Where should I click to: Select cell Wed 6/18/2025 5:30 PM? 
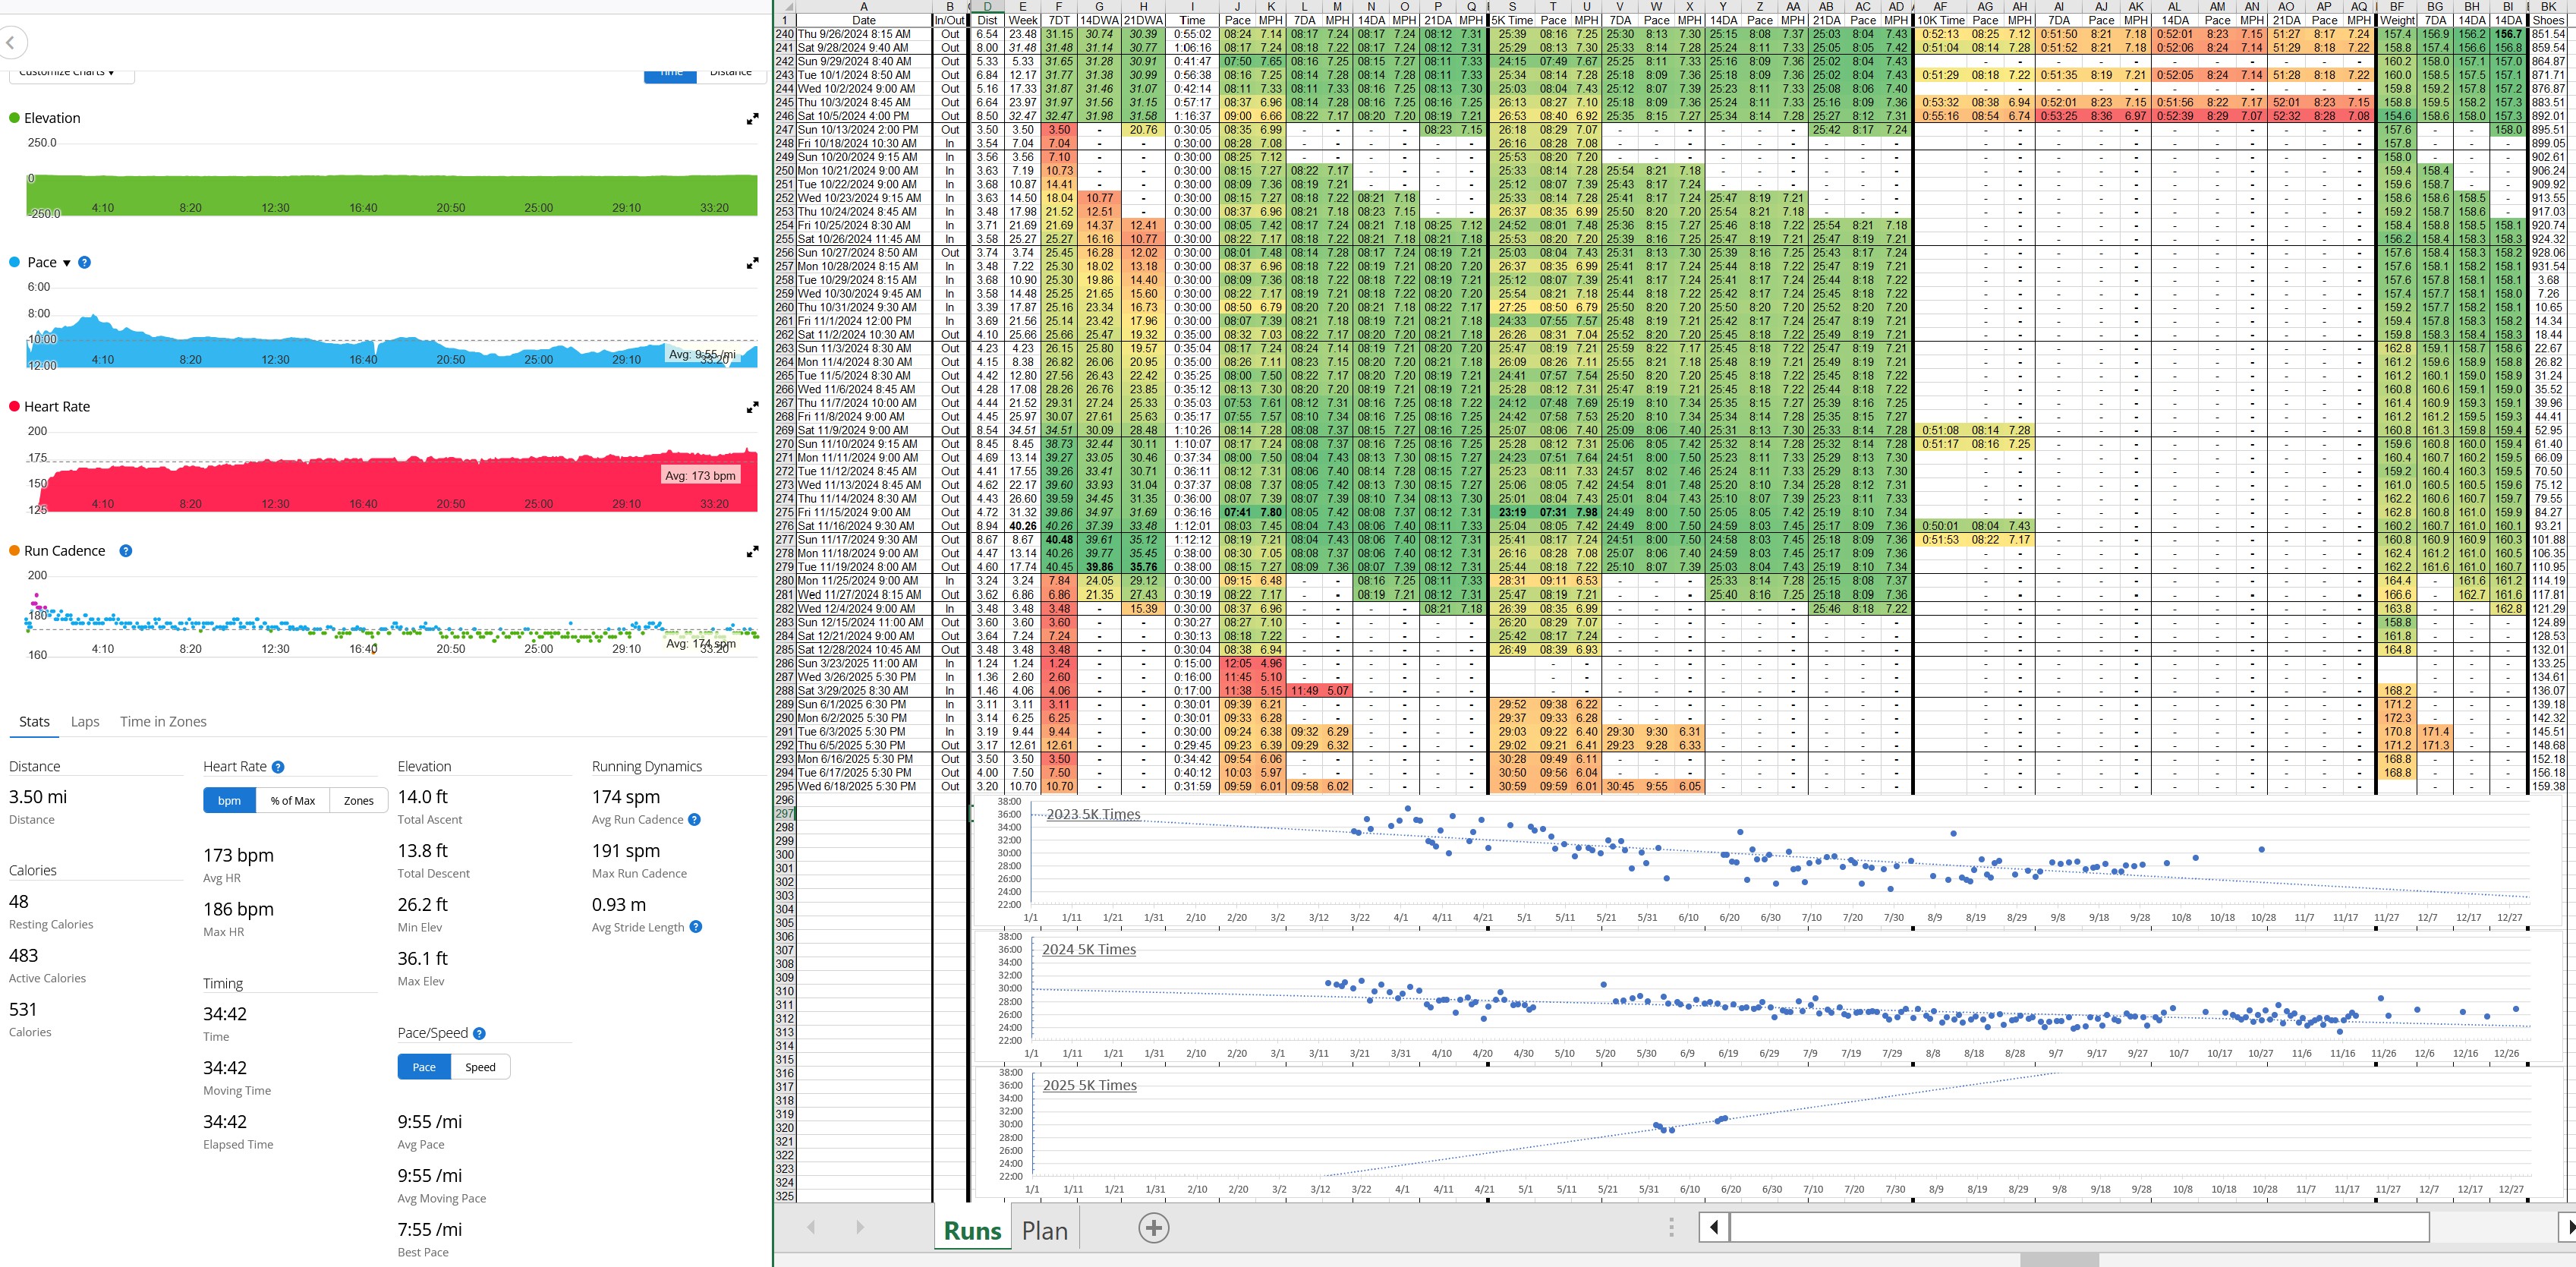click(863, 786)
